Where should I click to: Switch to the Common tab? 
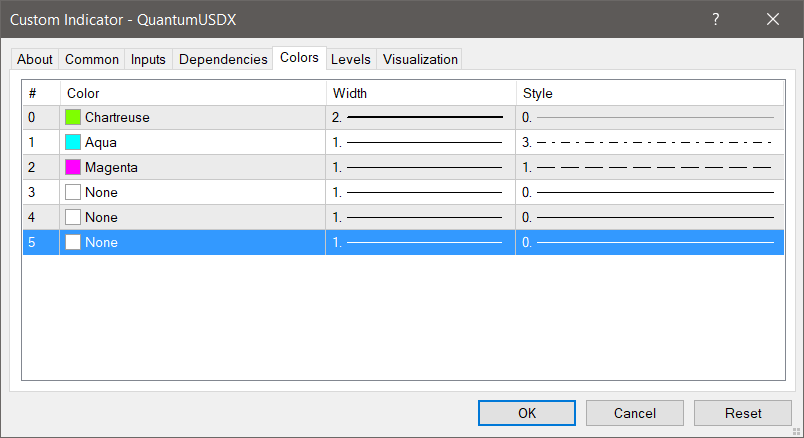point(92,60)
